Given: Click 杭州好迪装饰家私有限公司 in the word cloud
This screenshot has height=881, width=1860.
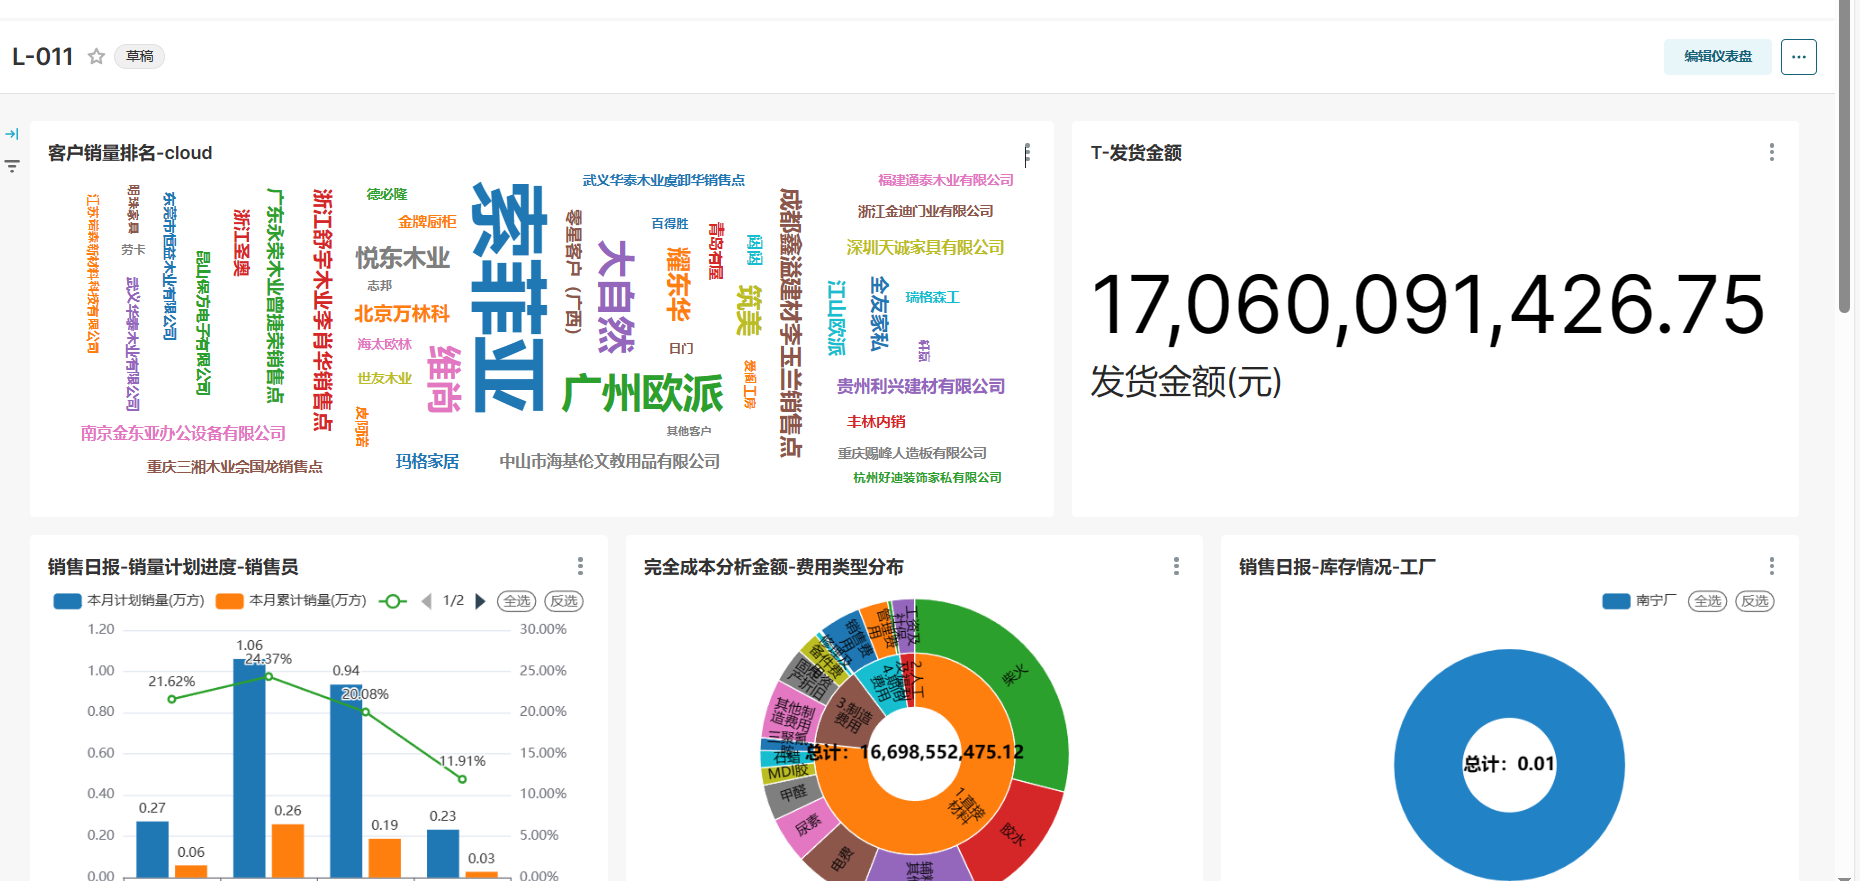Looking at the screenshot, I should (927, 478).
